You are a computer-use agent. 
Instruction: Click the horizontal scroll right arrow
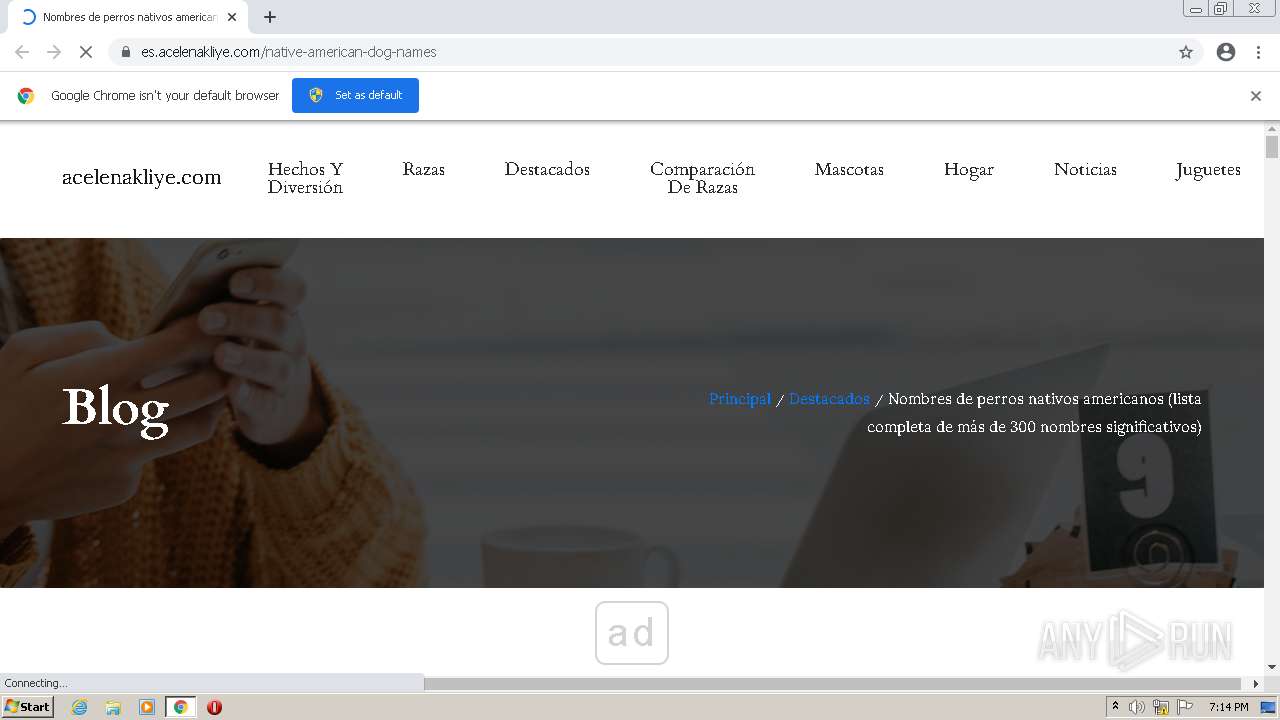pos(1256,683)
